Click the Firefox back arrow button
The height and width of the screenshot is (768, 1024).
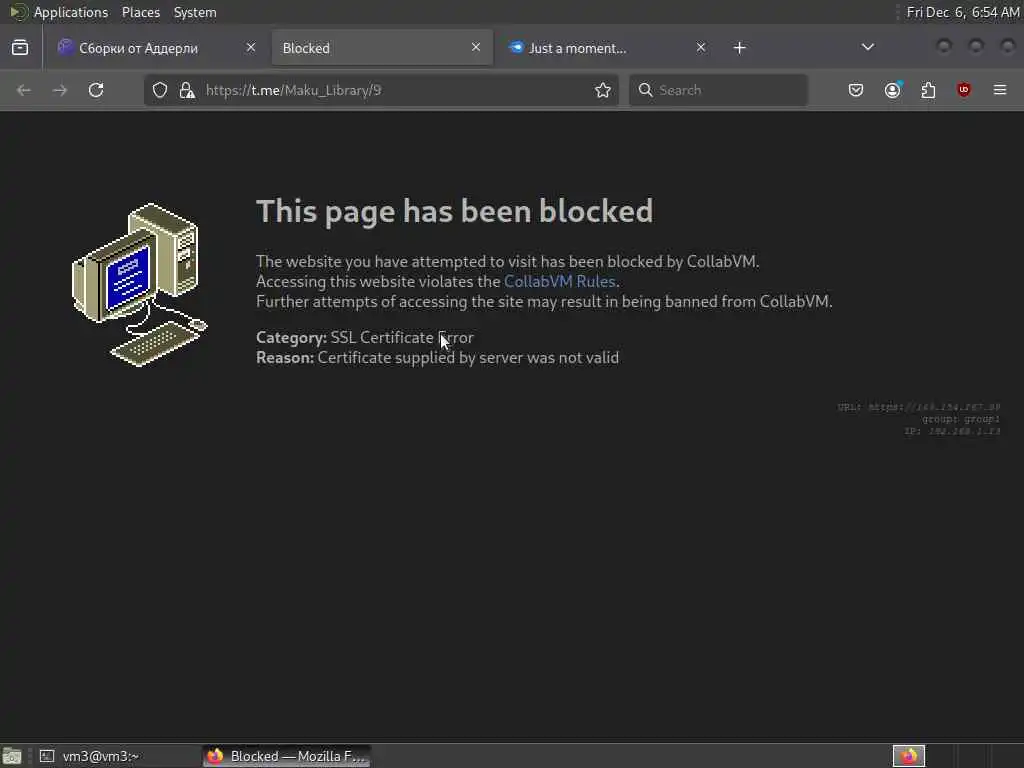(24, 90)
